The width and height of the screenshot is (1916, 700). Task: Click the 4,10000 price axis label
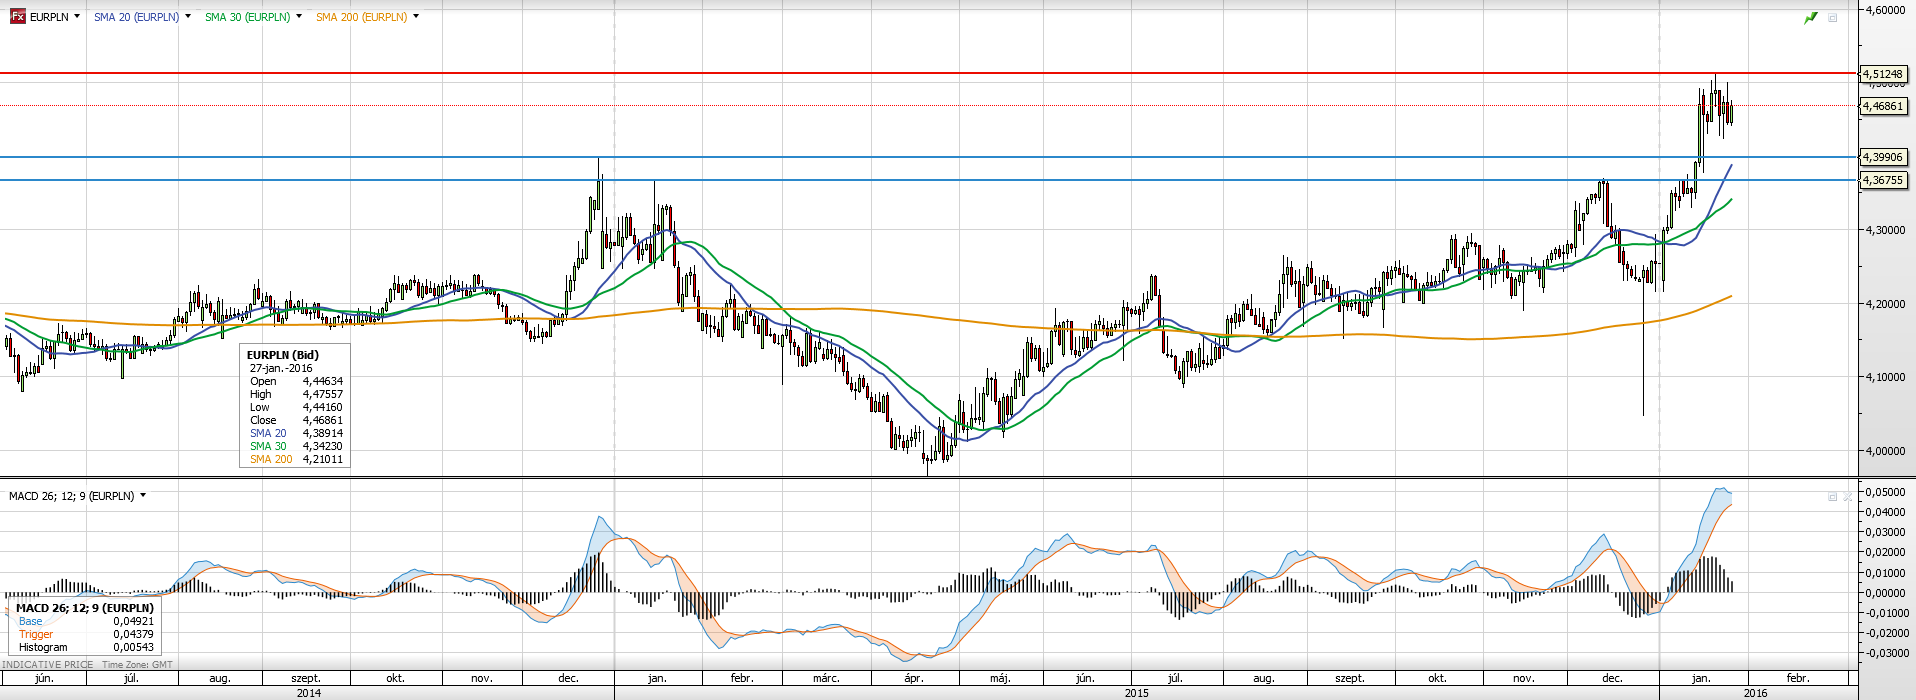point(1884,377)
